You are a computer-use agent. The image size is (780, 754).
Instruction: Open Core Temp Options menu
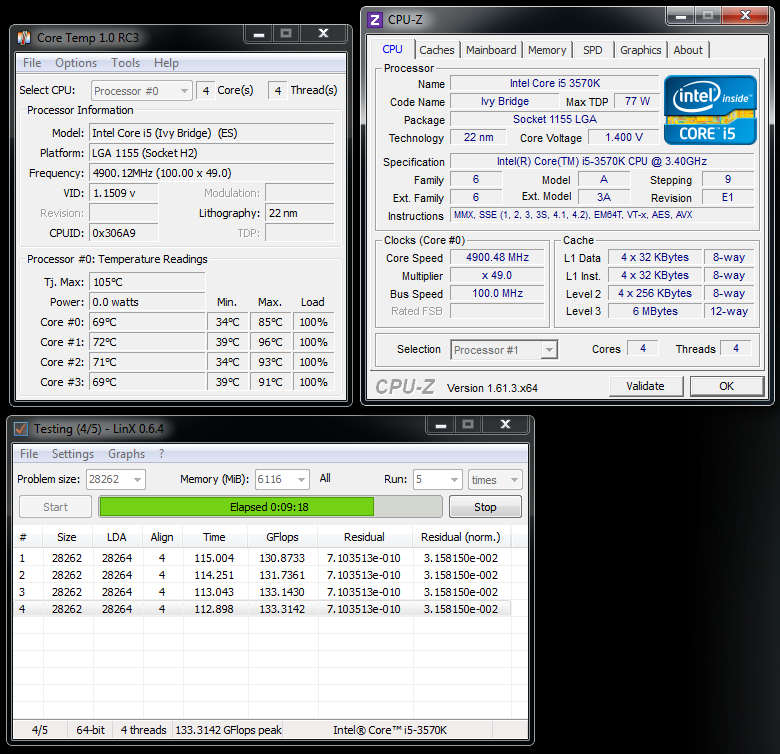[76, 63]
